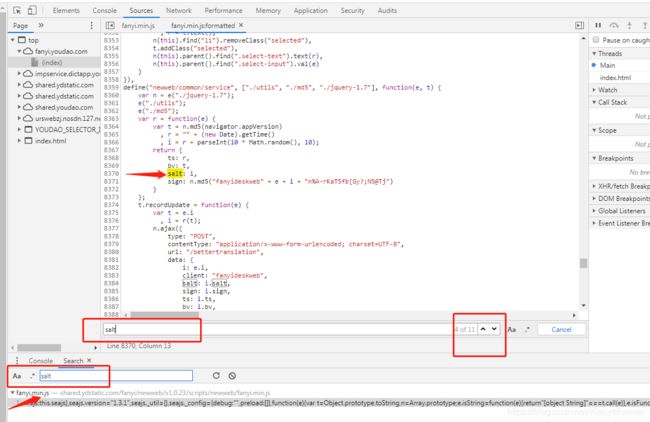Select the (index) file
The width and height of the screenshot is (650, 422).
[x=52, y=63]
